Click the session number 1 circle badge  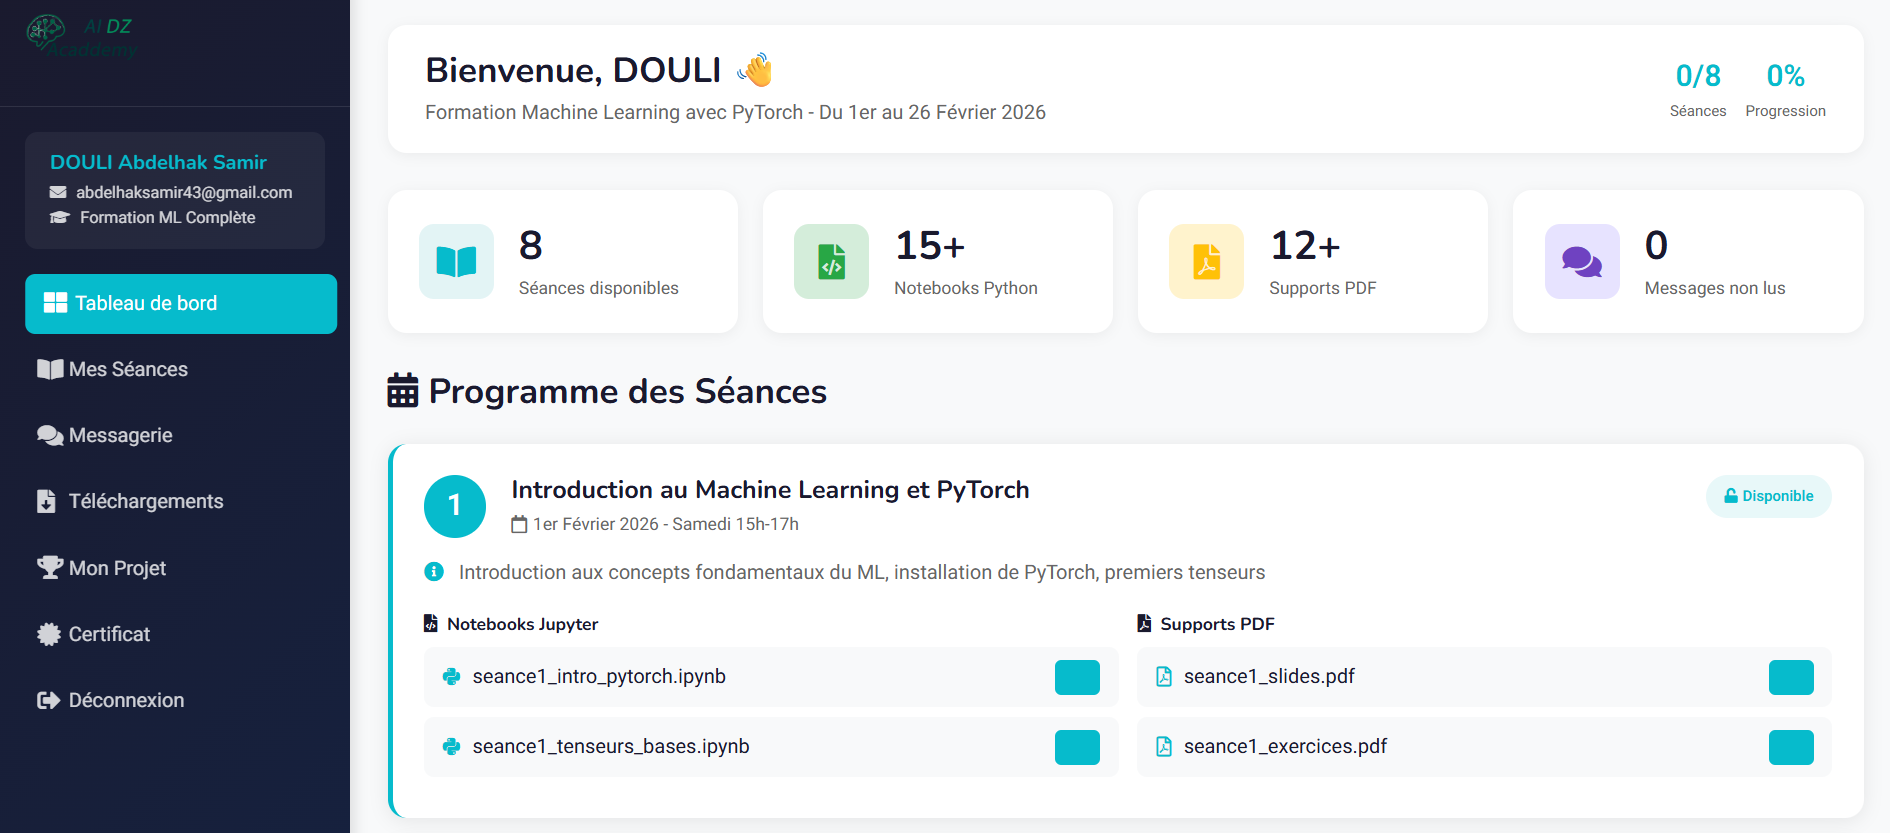tap(455, 506)
